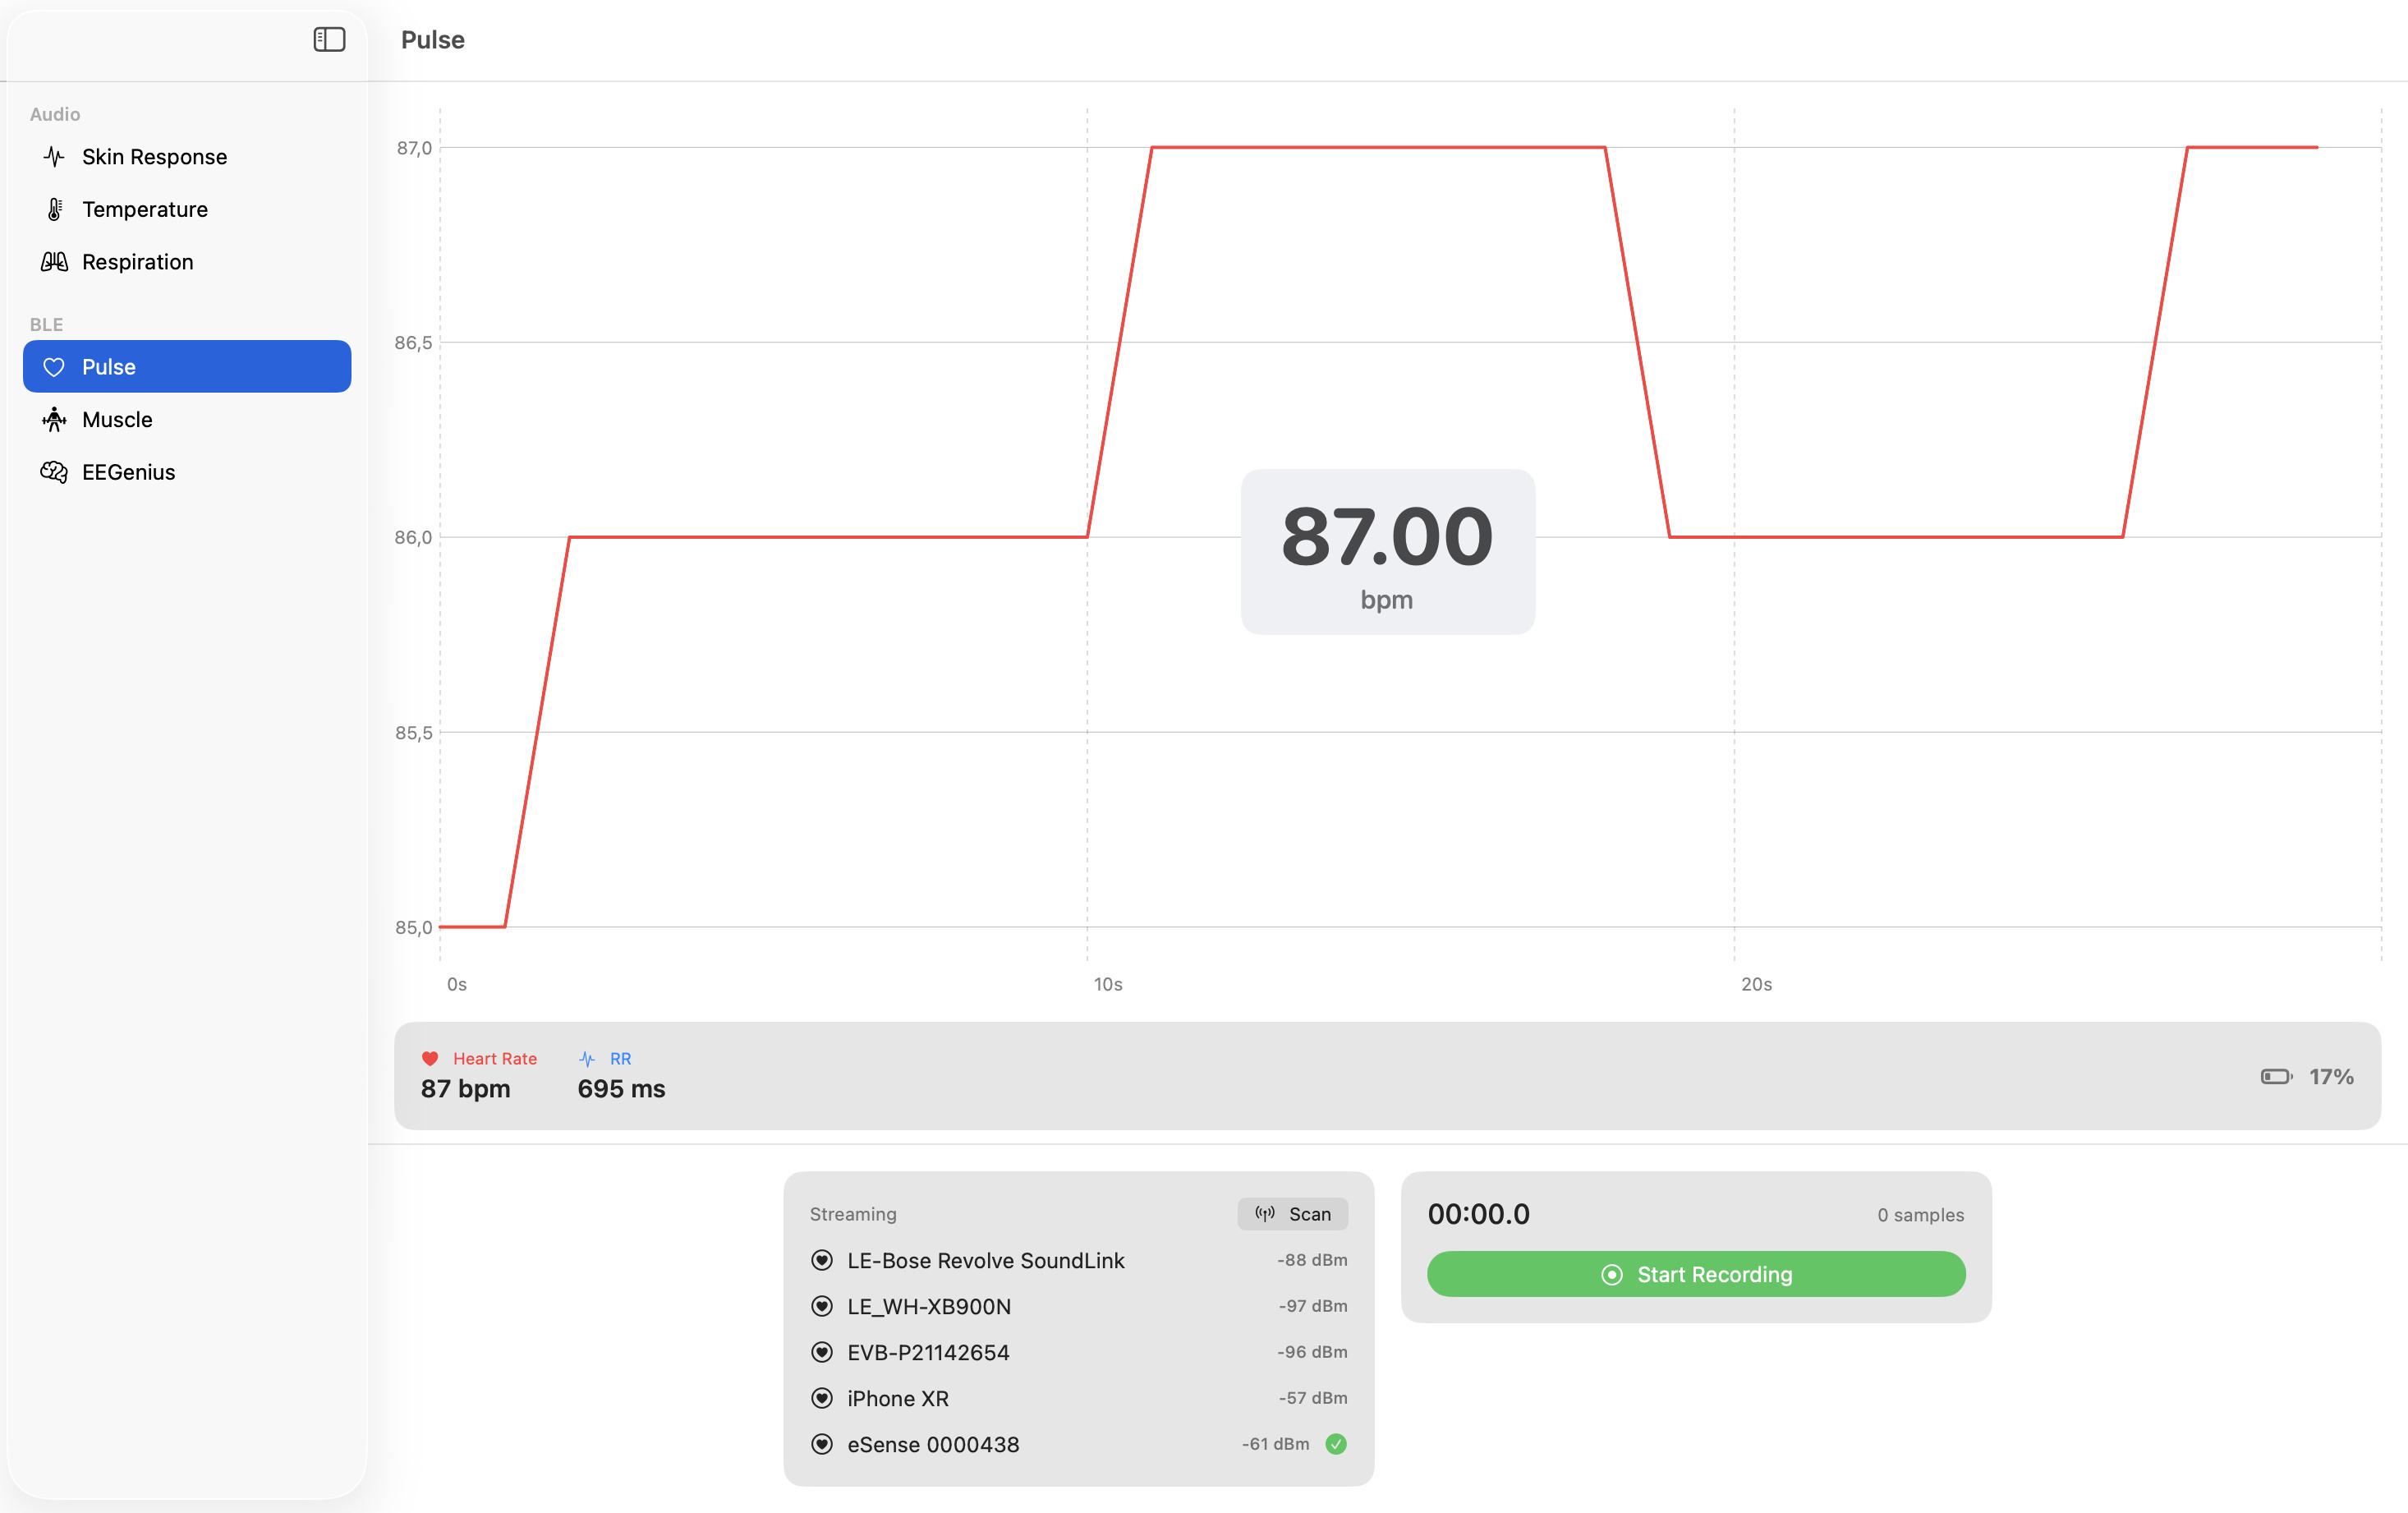Click the Pulse heart icon in the sidebar
Image resolution: width=2408 pixels, height=1513 pixels.
coord(54,367)
